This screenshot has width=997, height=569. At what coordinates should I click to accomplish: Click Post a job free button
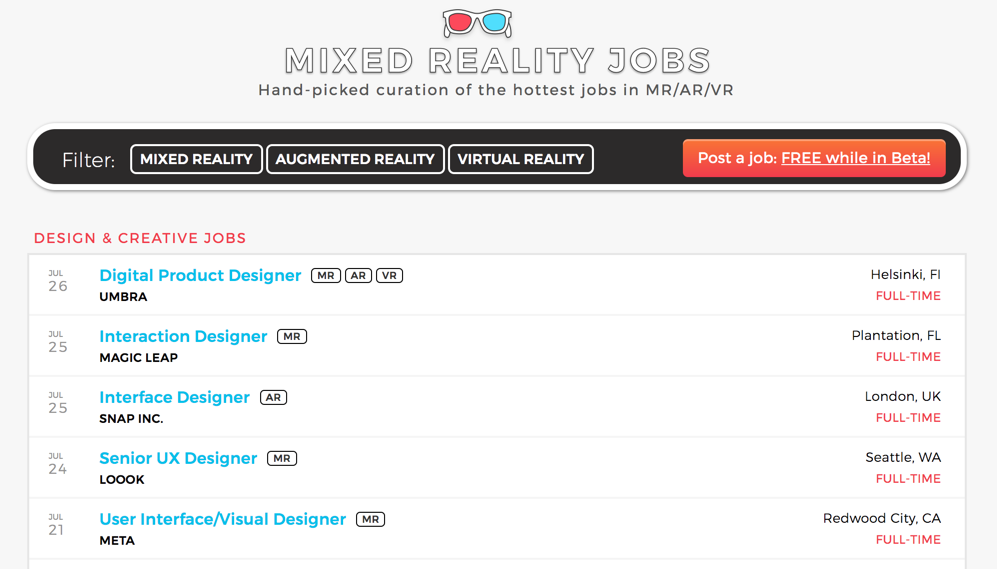(814, 158)
